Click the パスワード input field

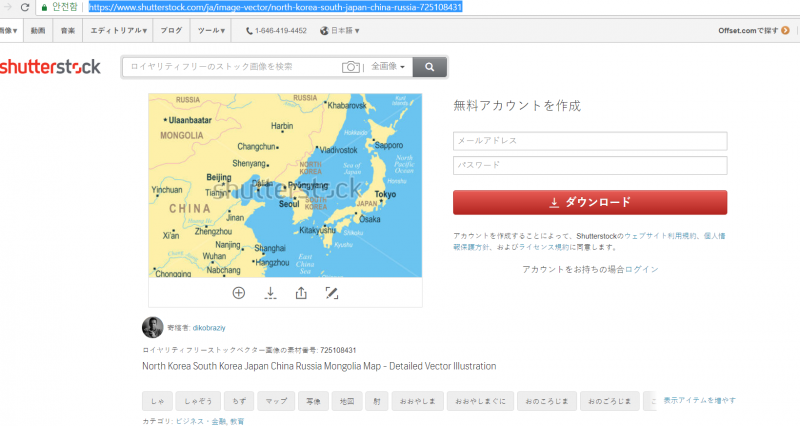[589, 165]
